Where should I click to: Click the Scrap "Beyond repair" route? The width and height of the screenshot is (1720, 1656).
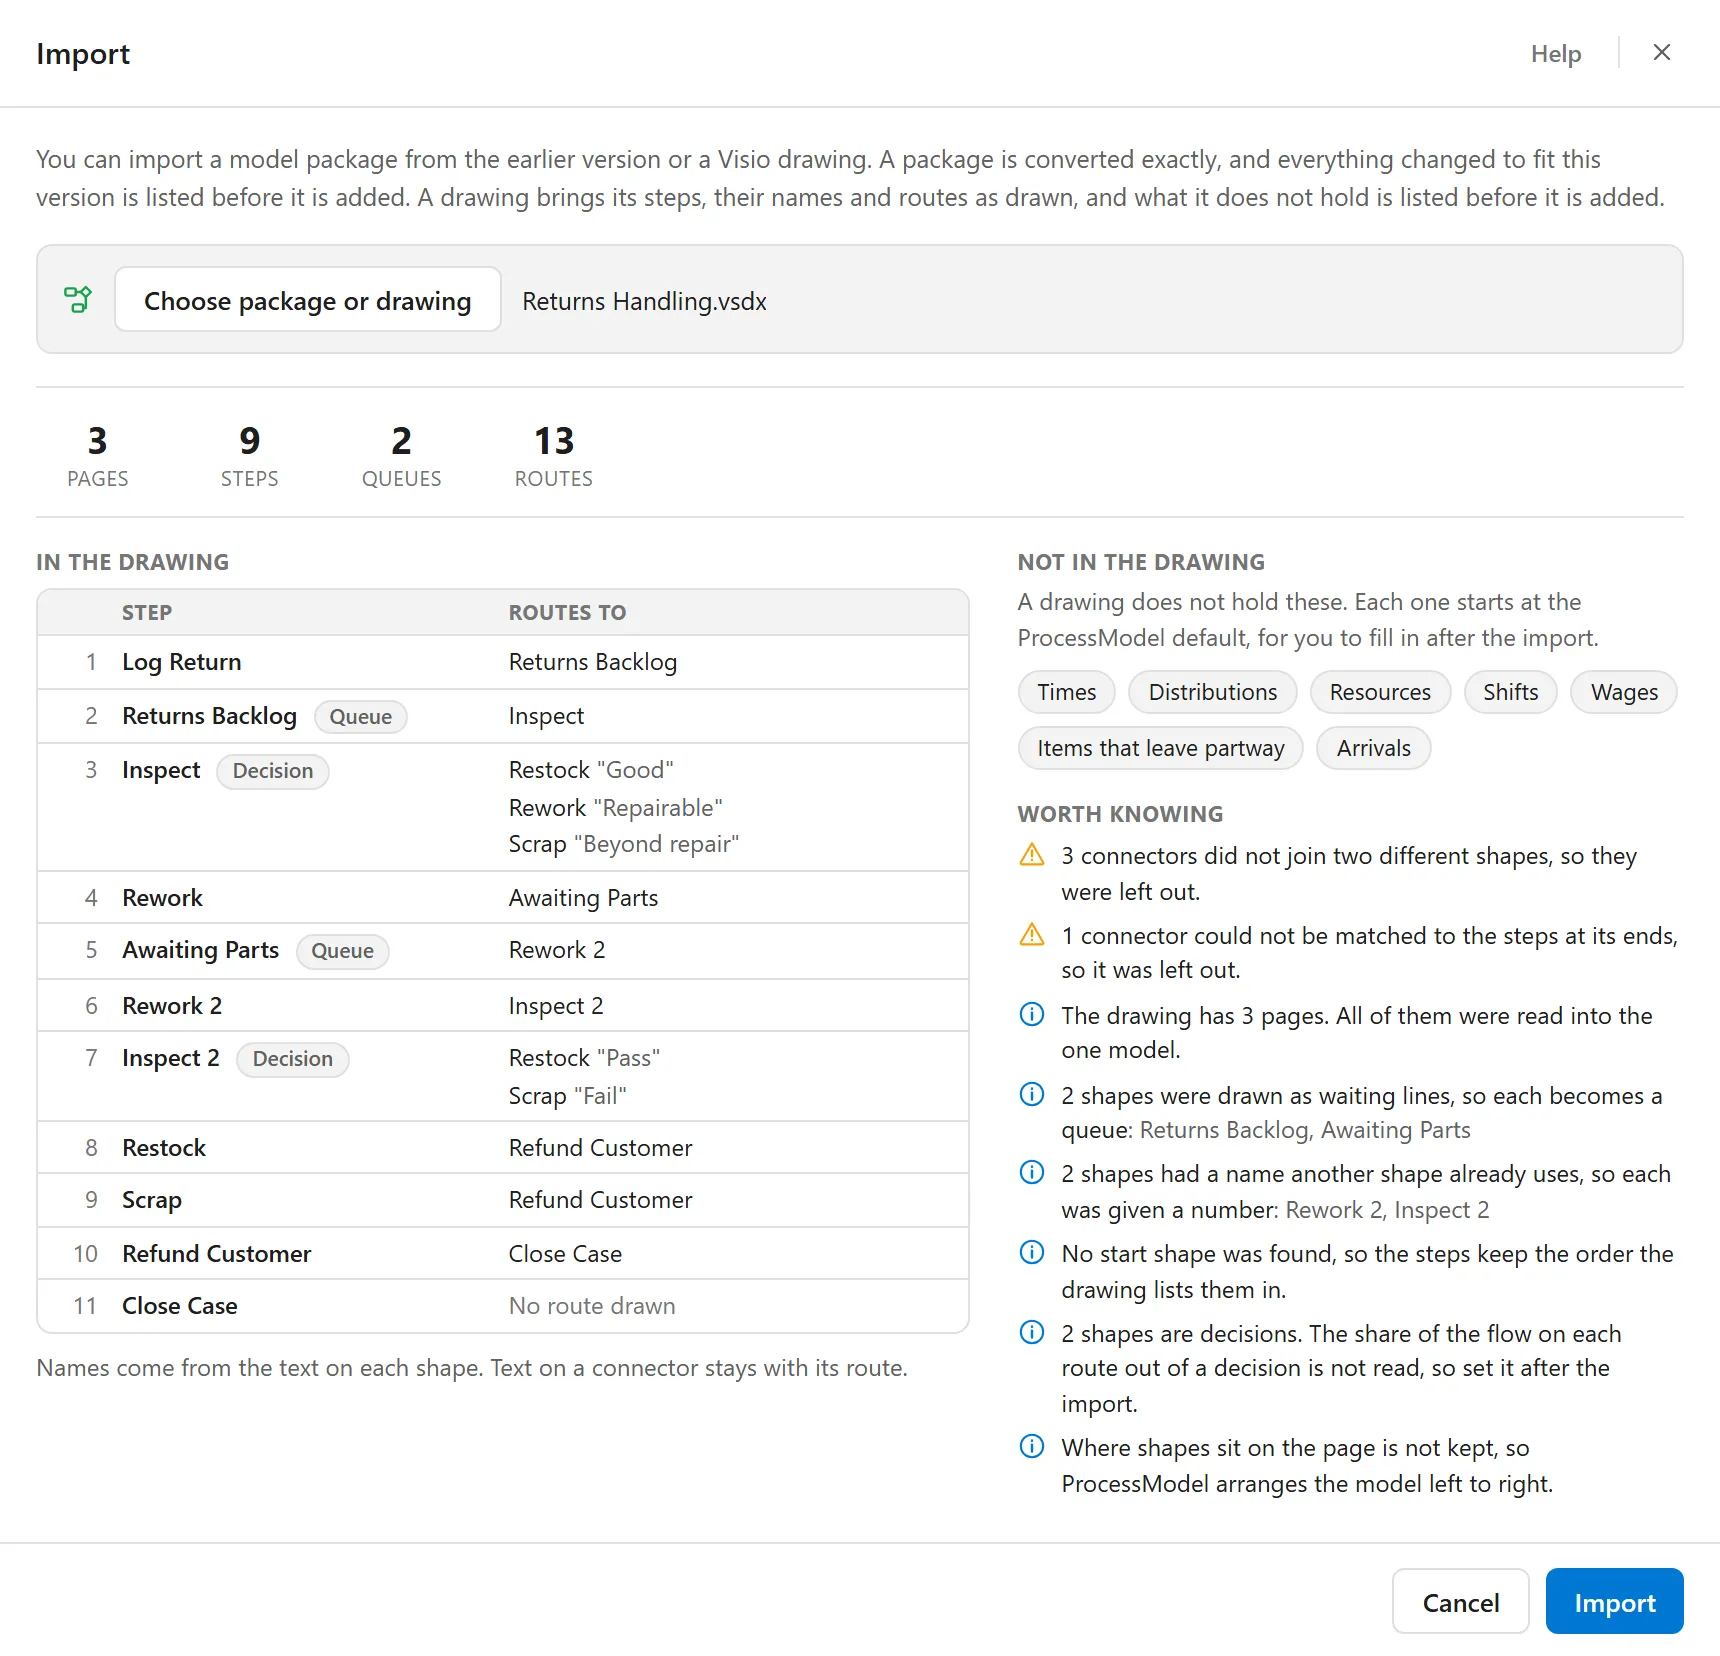(623, 844)
